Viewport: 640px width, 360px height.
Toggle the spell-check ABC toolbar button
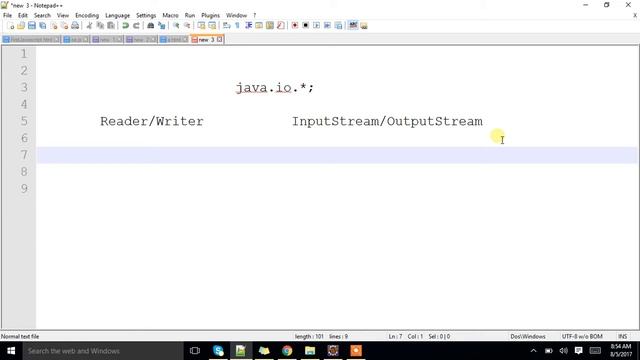pos(353,25)
